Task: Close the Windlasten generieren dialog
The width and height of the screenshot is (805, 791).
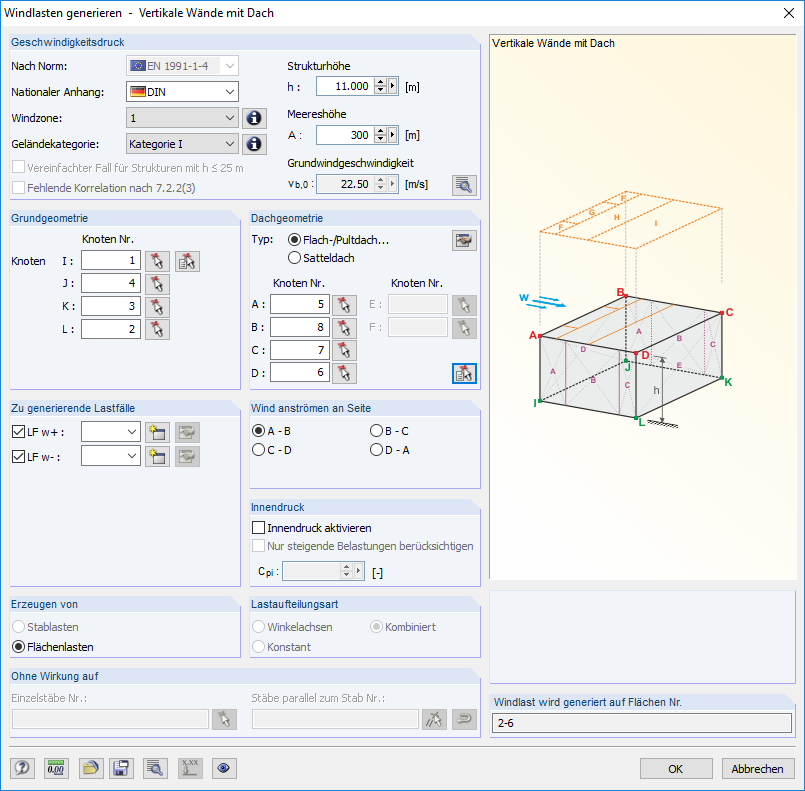Action: pyautogui.click(x=789, y=13)
